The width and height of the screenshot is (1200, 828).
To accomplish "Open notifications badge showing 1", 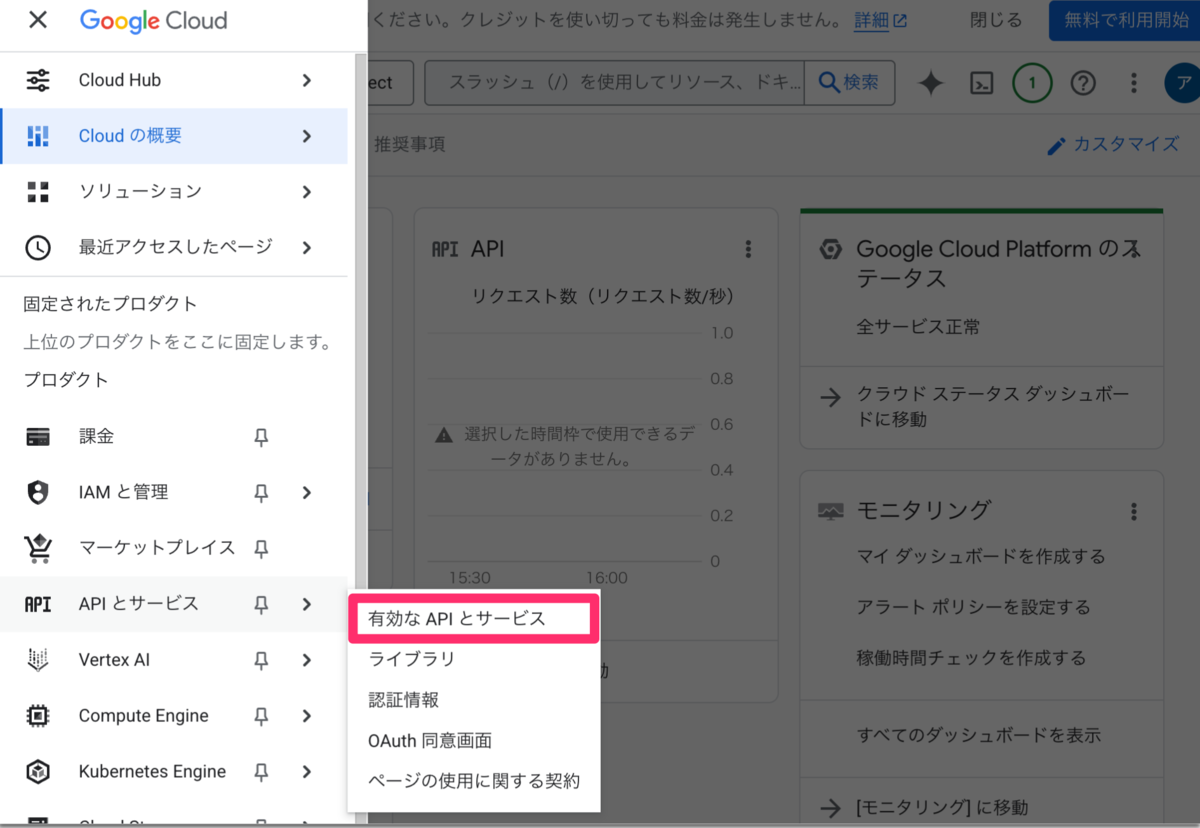I will click(x=1032, y=83).
